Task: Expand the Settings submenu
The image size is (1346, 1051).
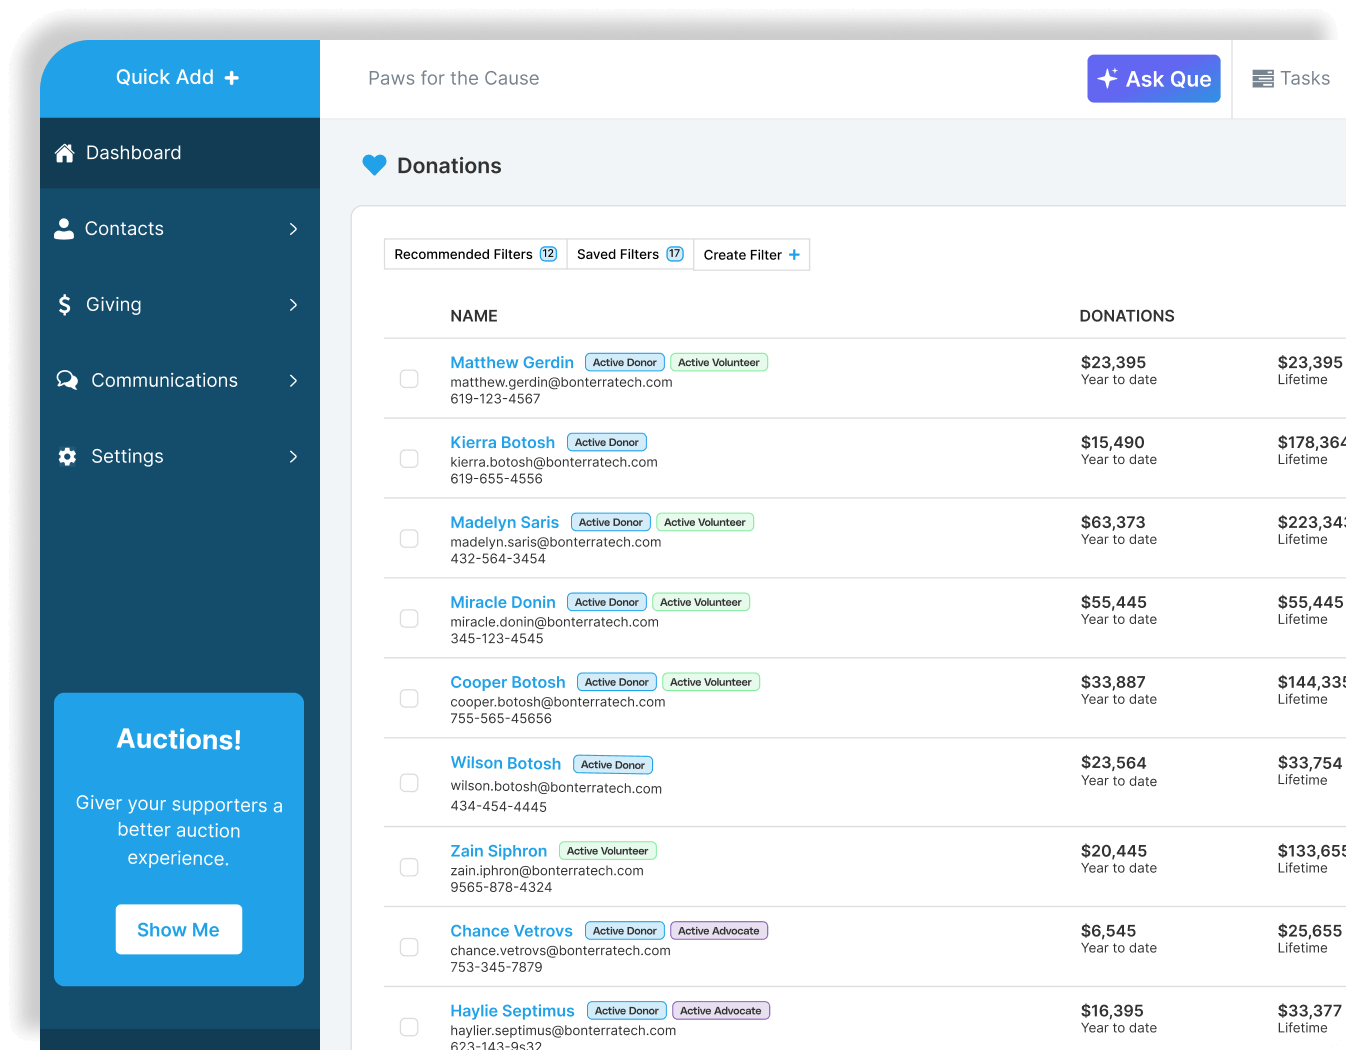Action: 293,456
